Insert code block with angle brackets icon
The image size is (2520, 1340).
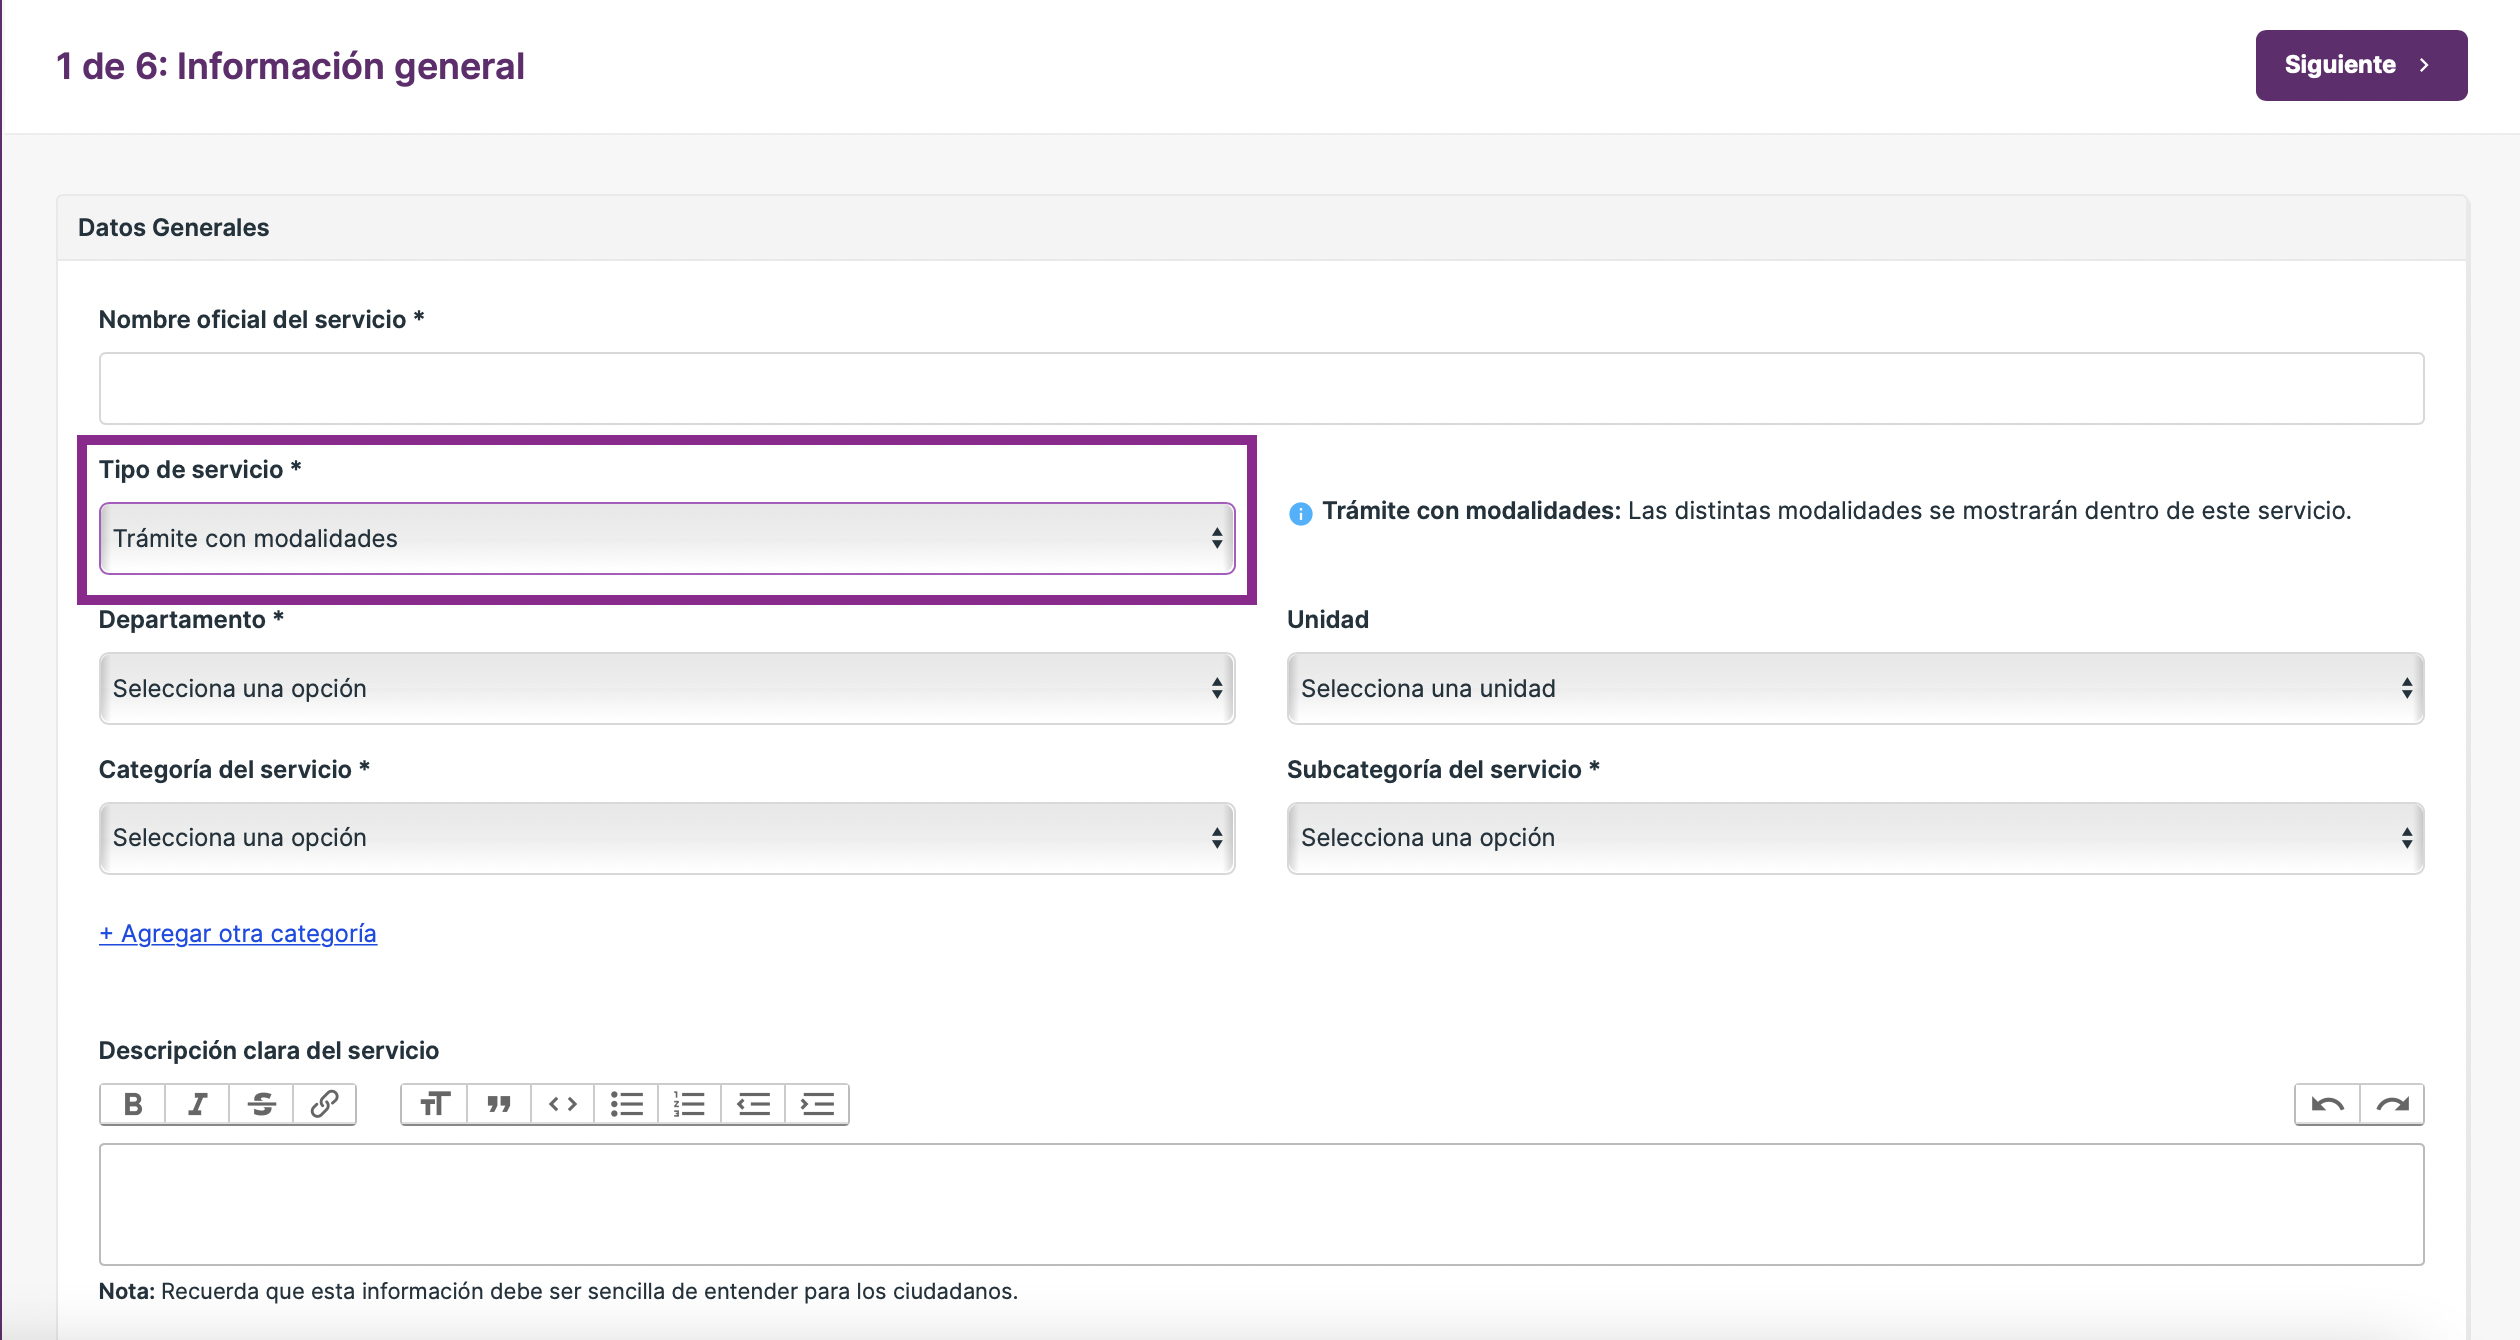[563, 1104]
